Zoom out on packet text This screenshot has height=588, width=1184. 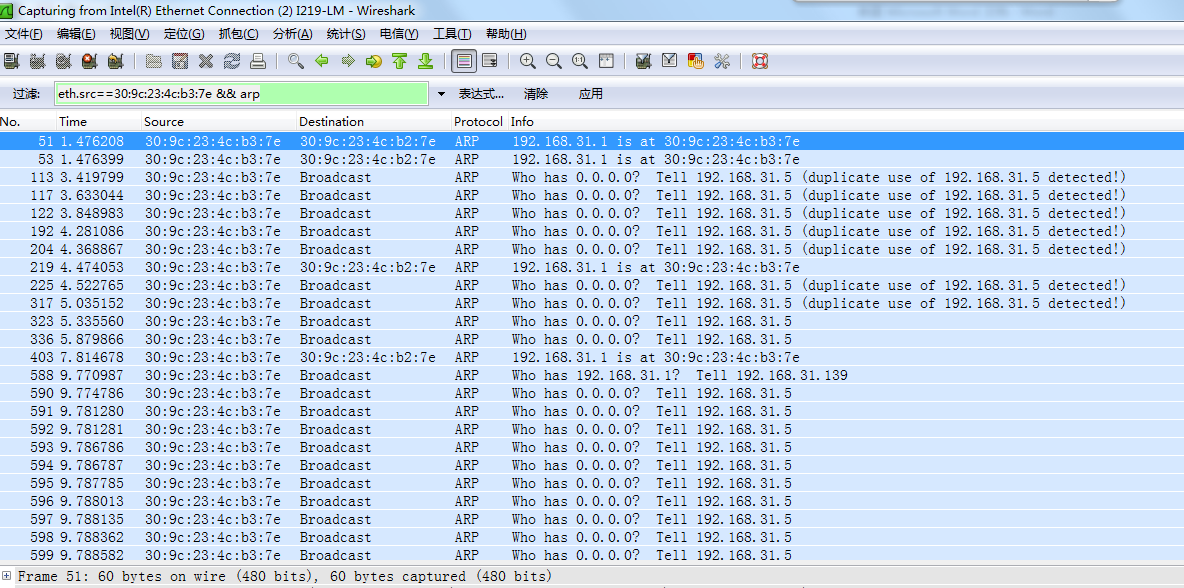pyautogui.click(x=553, y=61)
